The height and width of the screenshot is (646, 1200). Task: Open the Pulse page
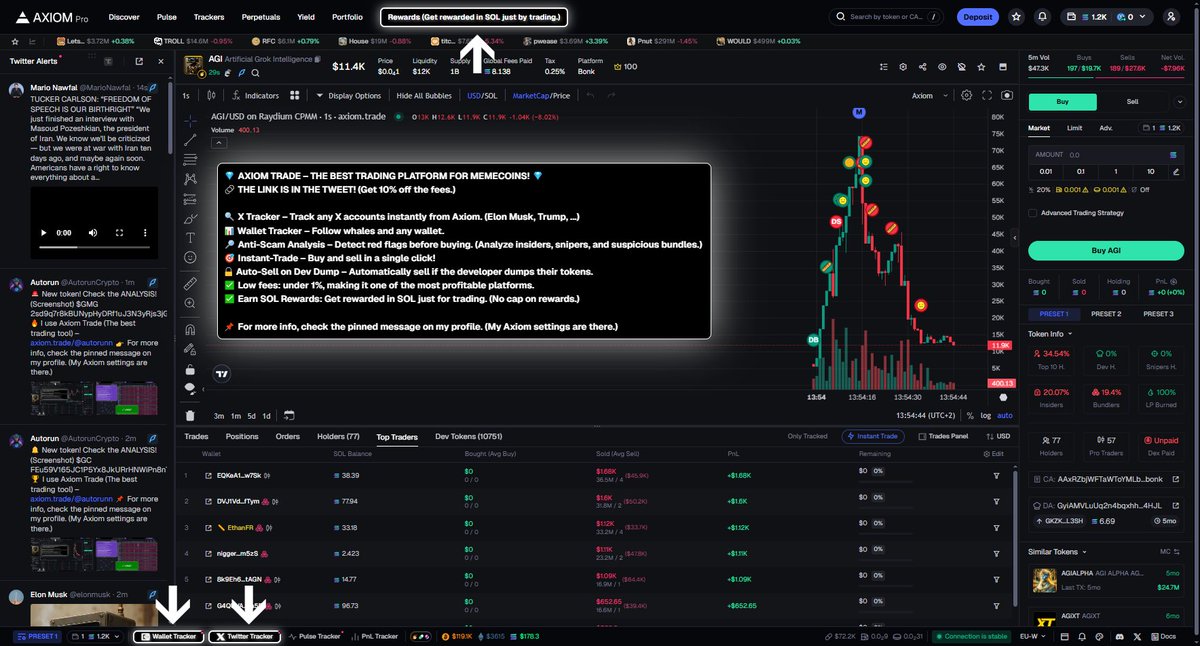coord(167,17)
